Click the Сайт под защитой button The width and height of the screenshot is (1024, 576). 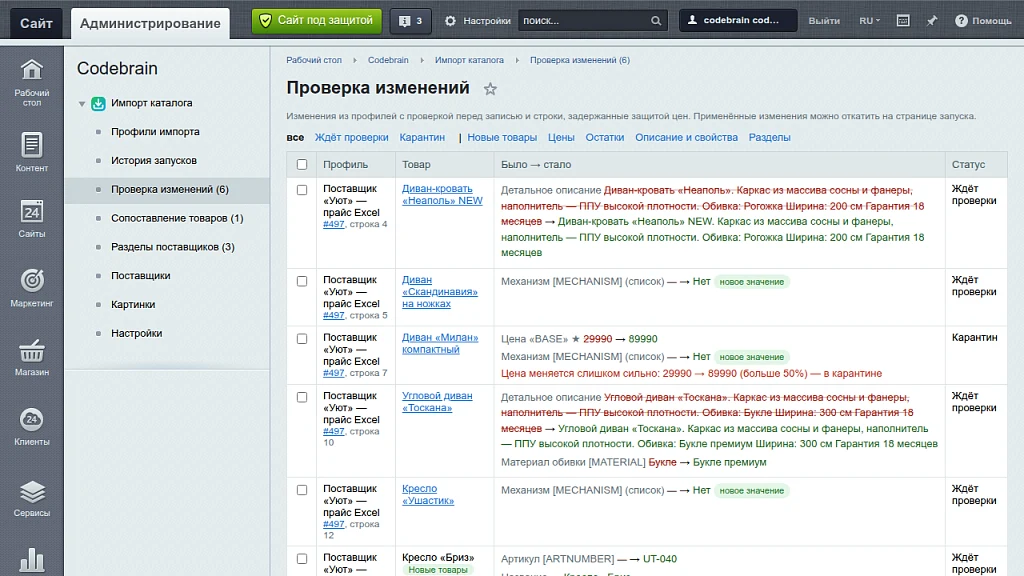[316, 21]
